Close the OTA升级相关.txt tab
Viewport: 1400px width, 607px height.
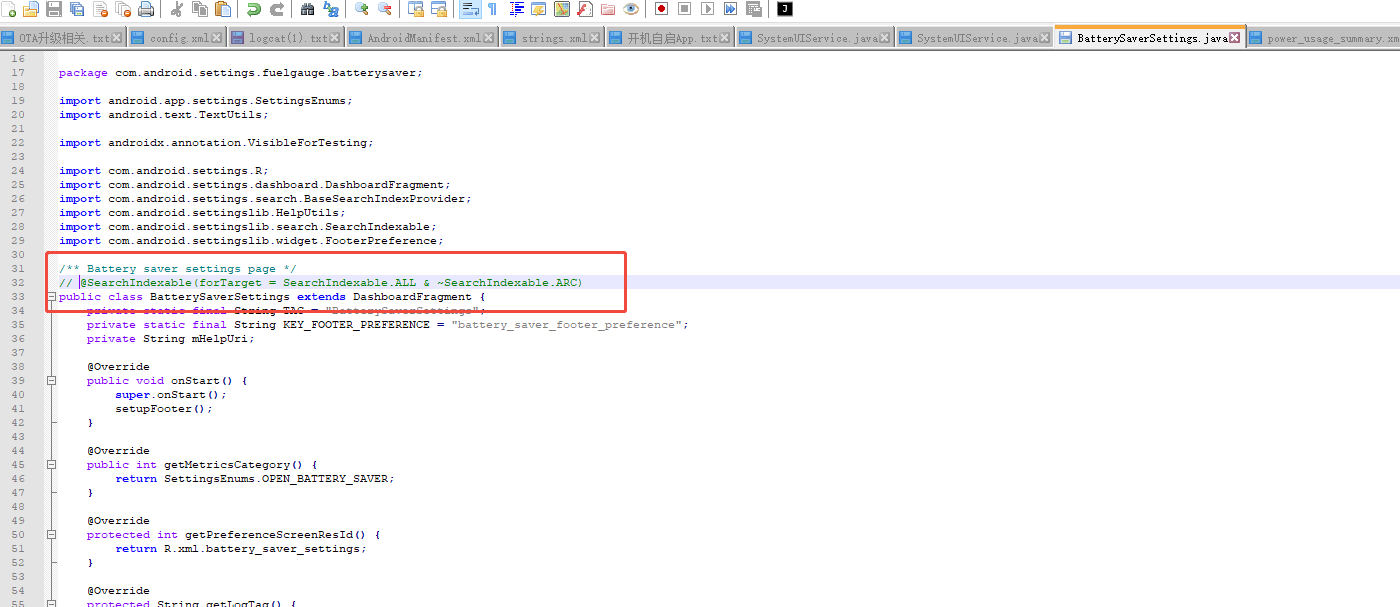(x=117, y=38)
